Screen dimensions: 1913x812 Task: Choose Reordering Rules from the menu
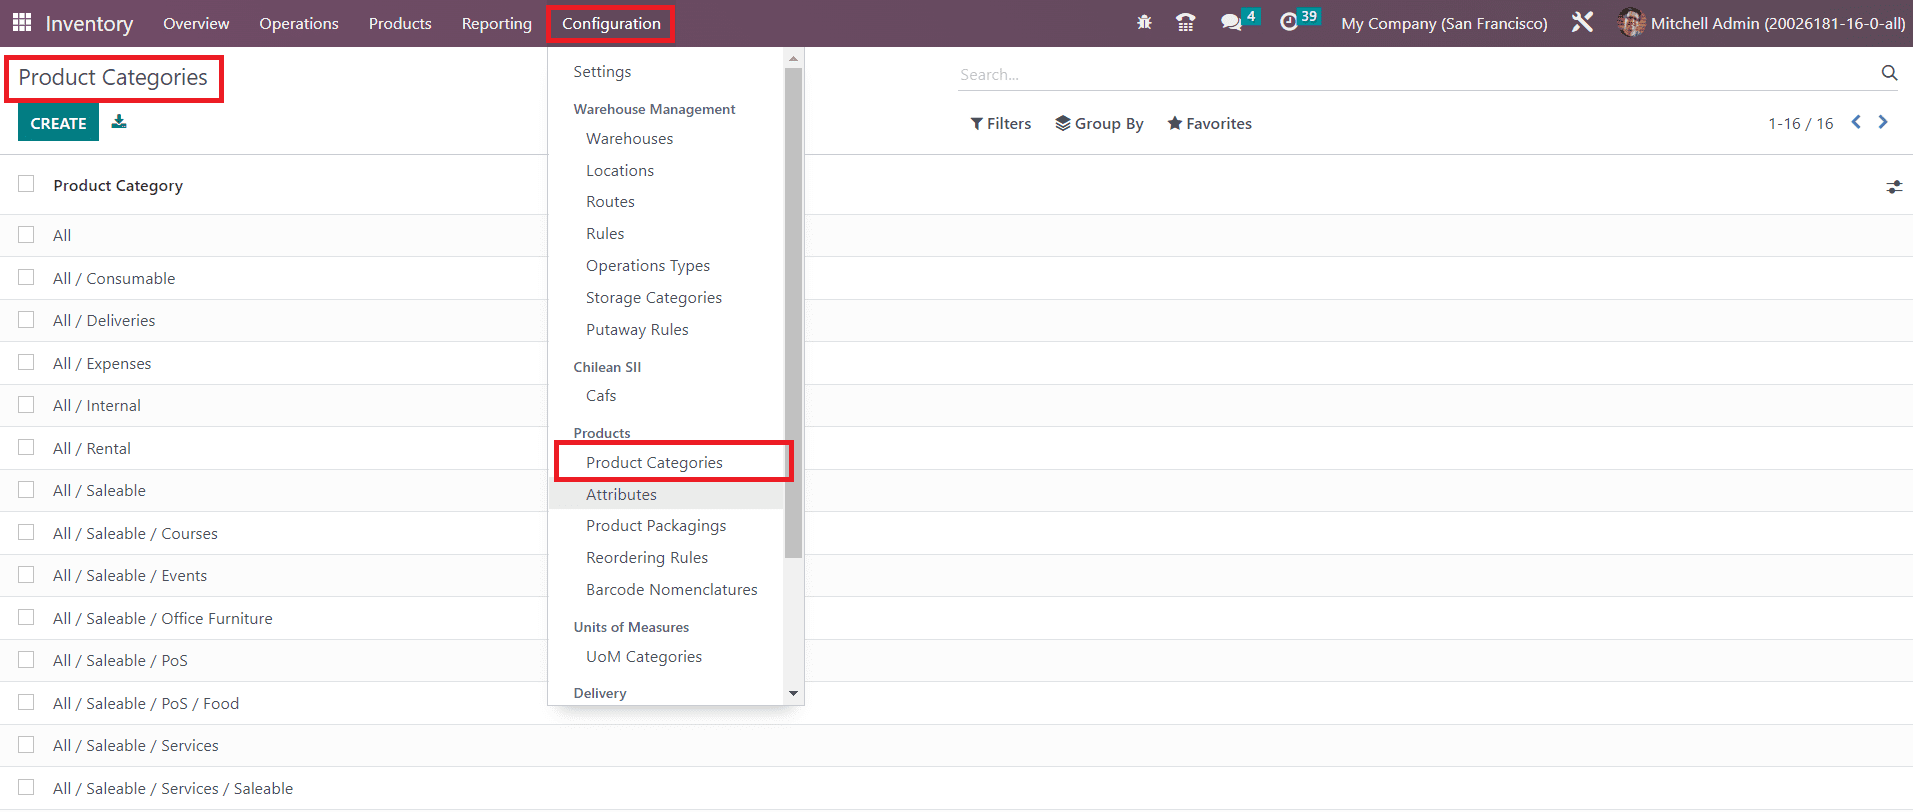[646, 558]
